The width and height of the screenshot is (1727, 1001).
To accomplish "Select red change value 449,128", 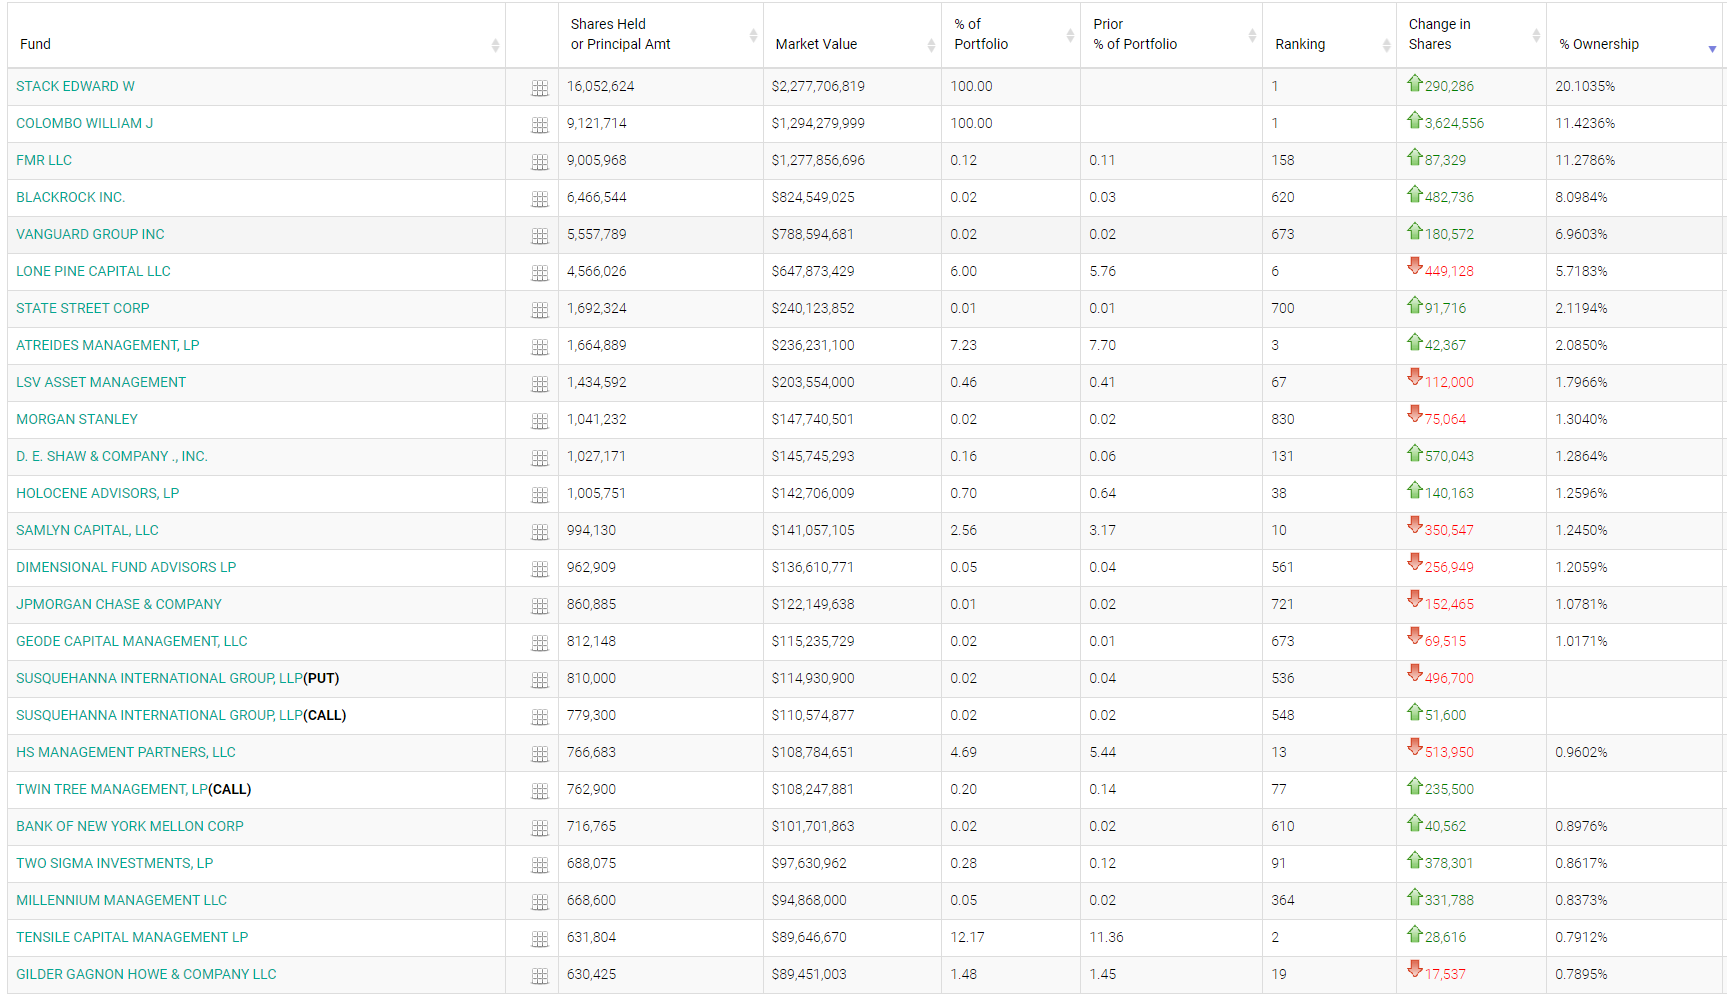I will (x=1449, y=271).
